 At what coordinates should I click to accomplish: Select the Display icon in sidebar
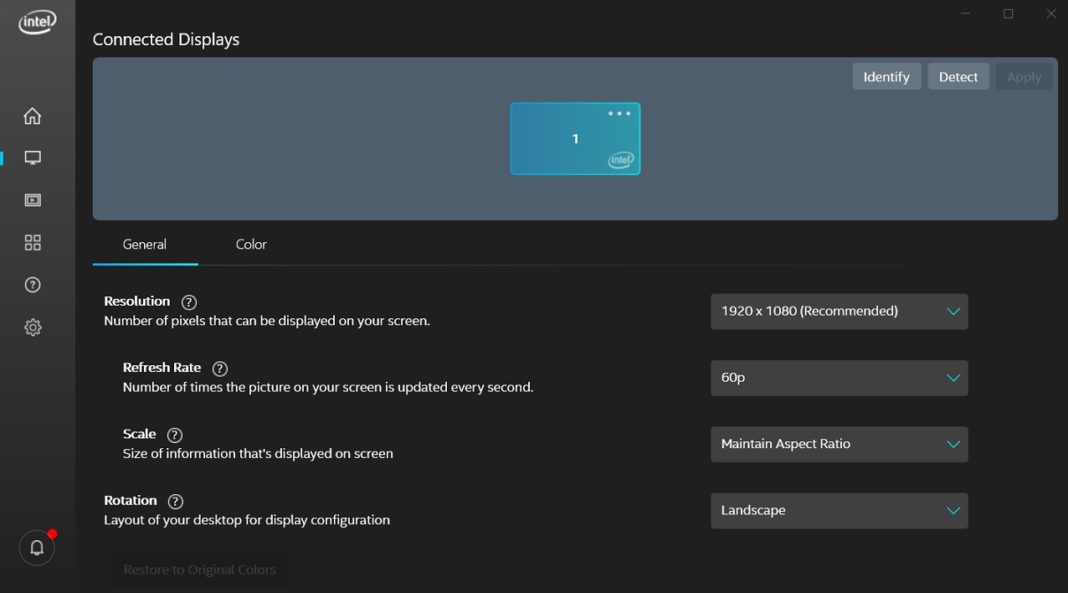point(32,157)
